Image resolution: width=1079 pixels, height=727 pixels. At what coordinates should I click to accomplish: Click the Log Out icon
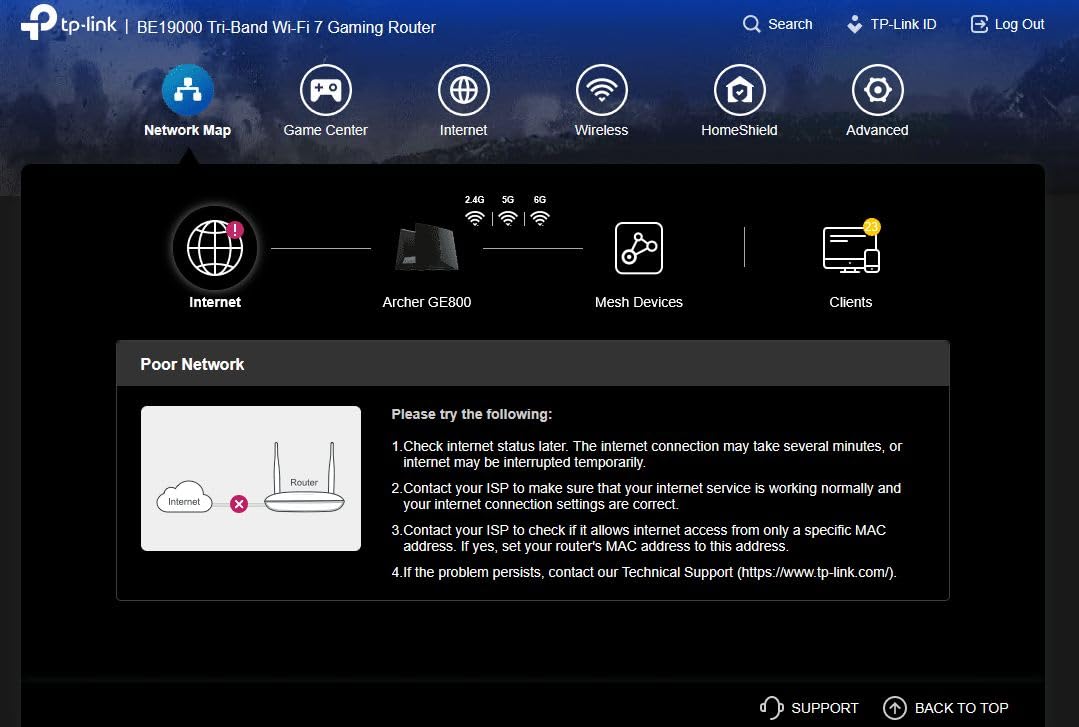coord(979,25)
